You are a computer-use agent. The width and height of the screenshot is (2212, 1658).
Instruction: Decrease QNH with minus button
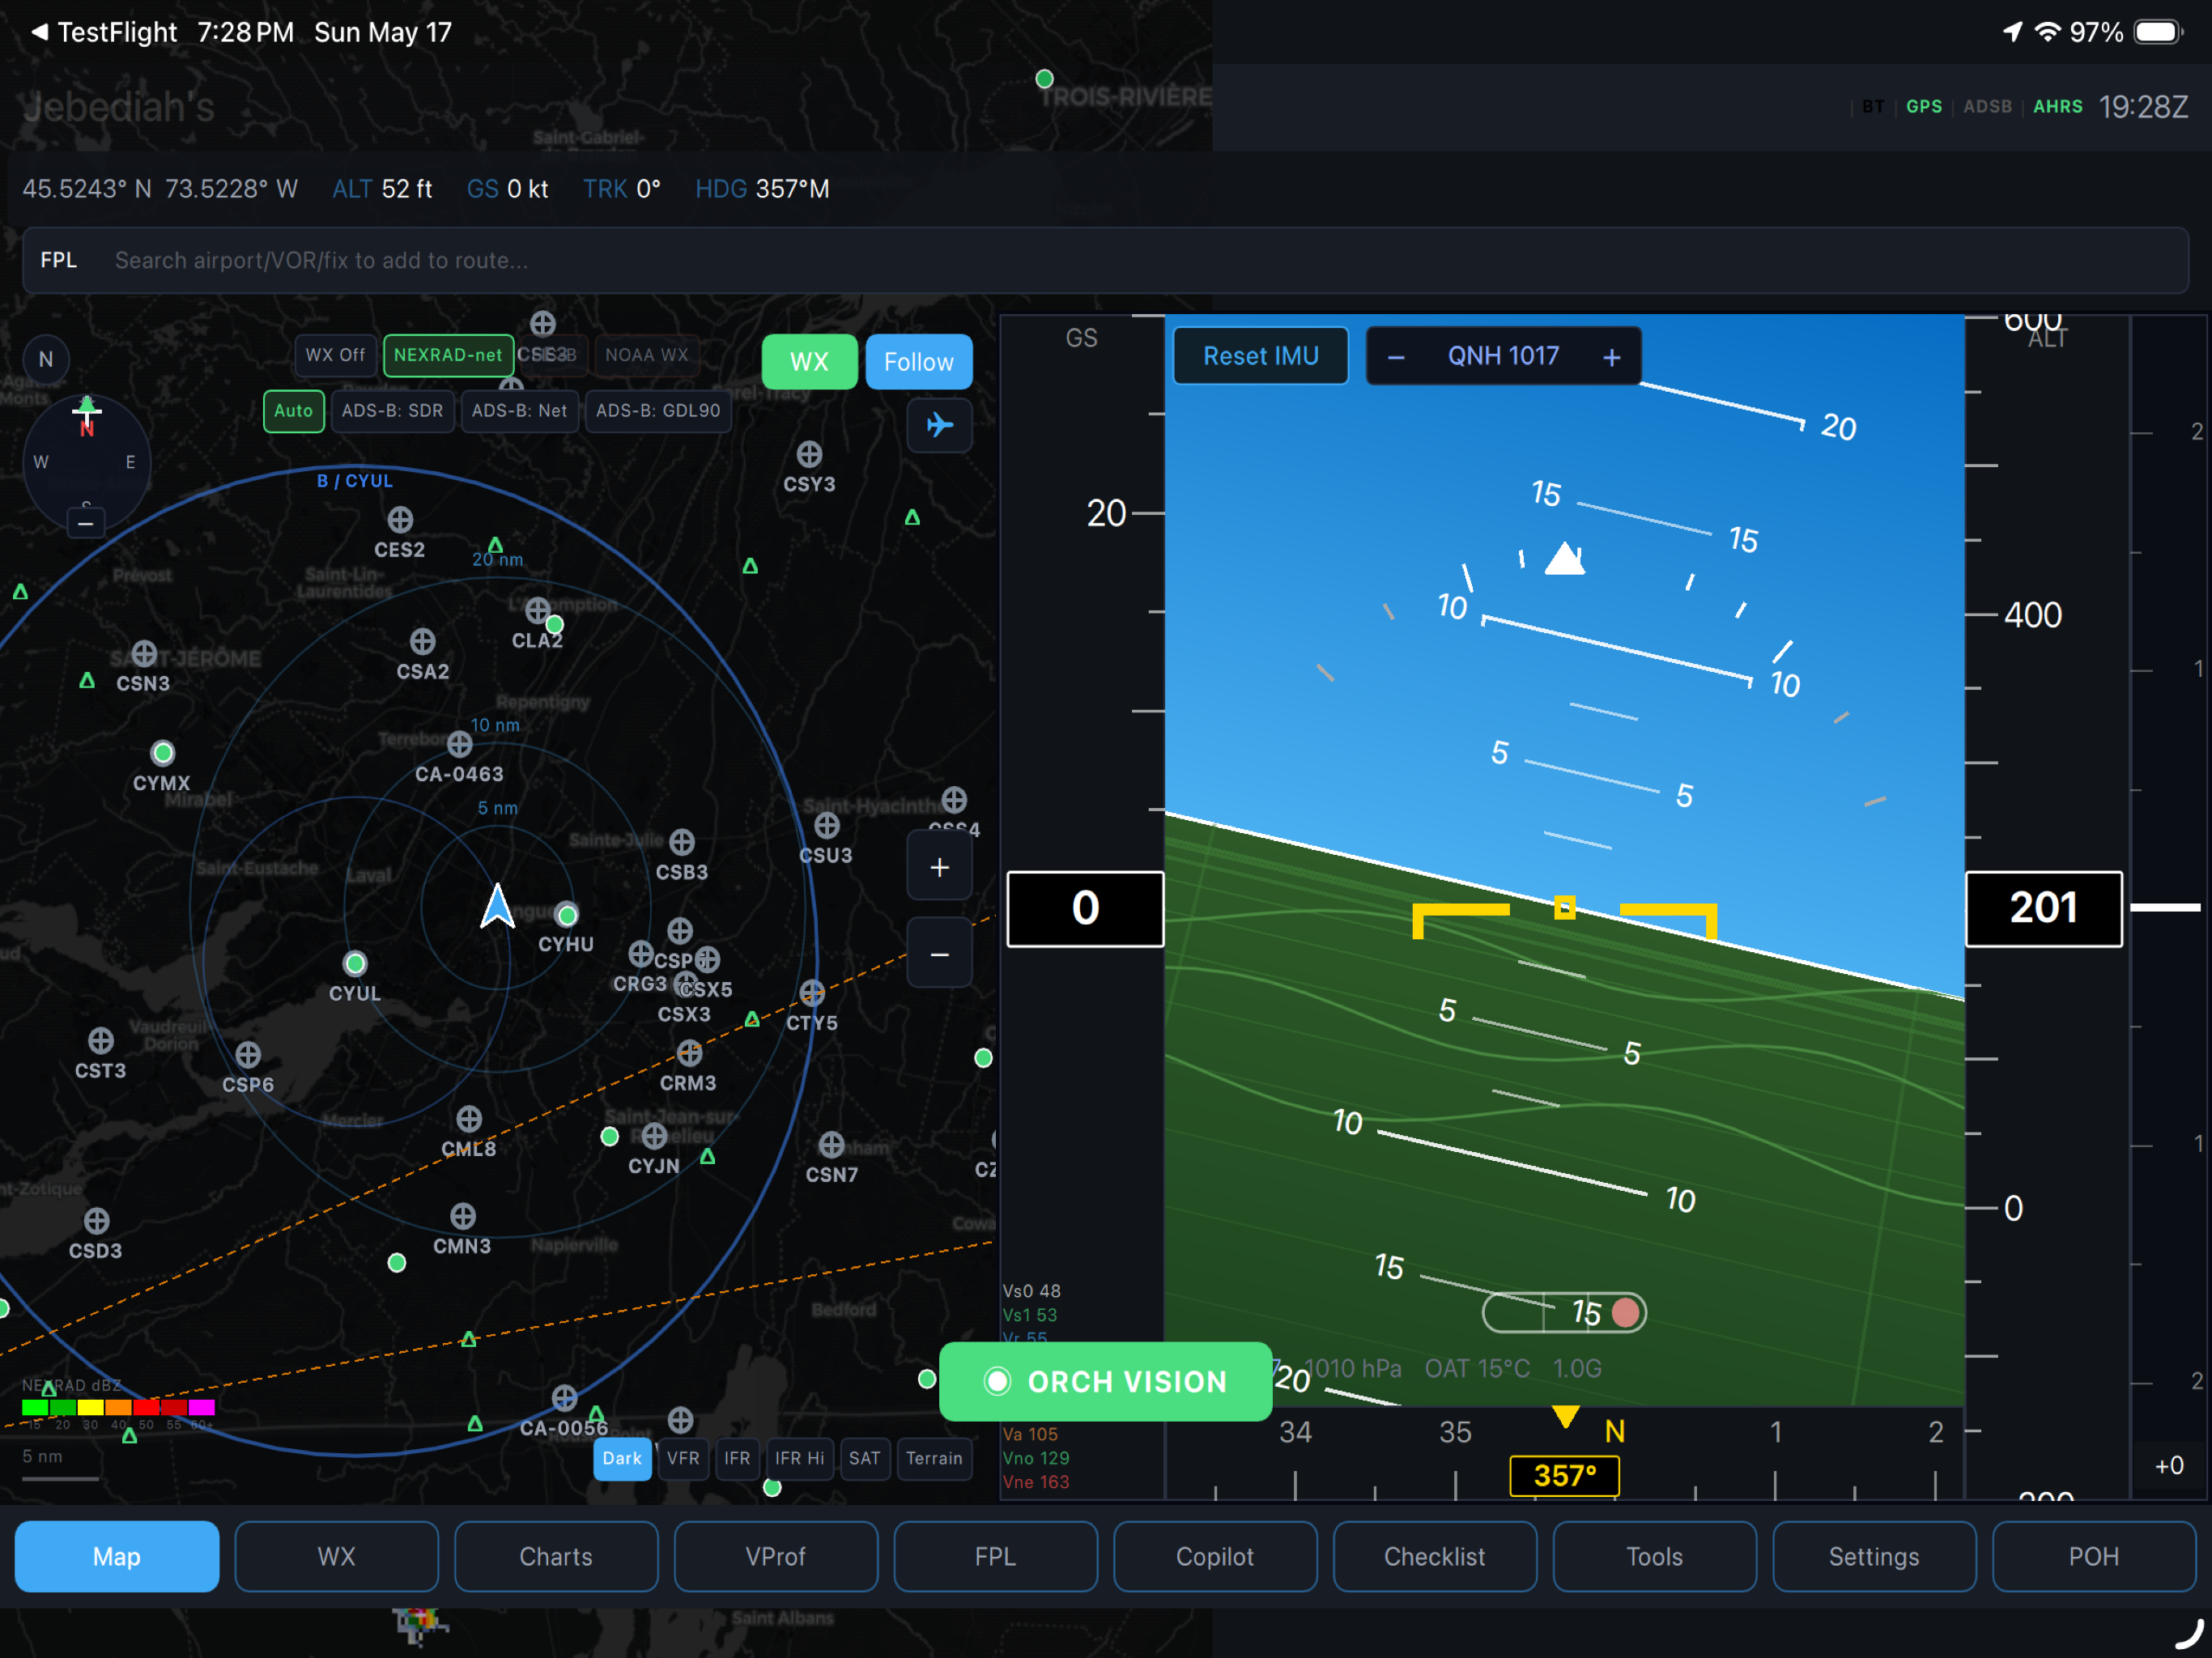(1396, 357)
